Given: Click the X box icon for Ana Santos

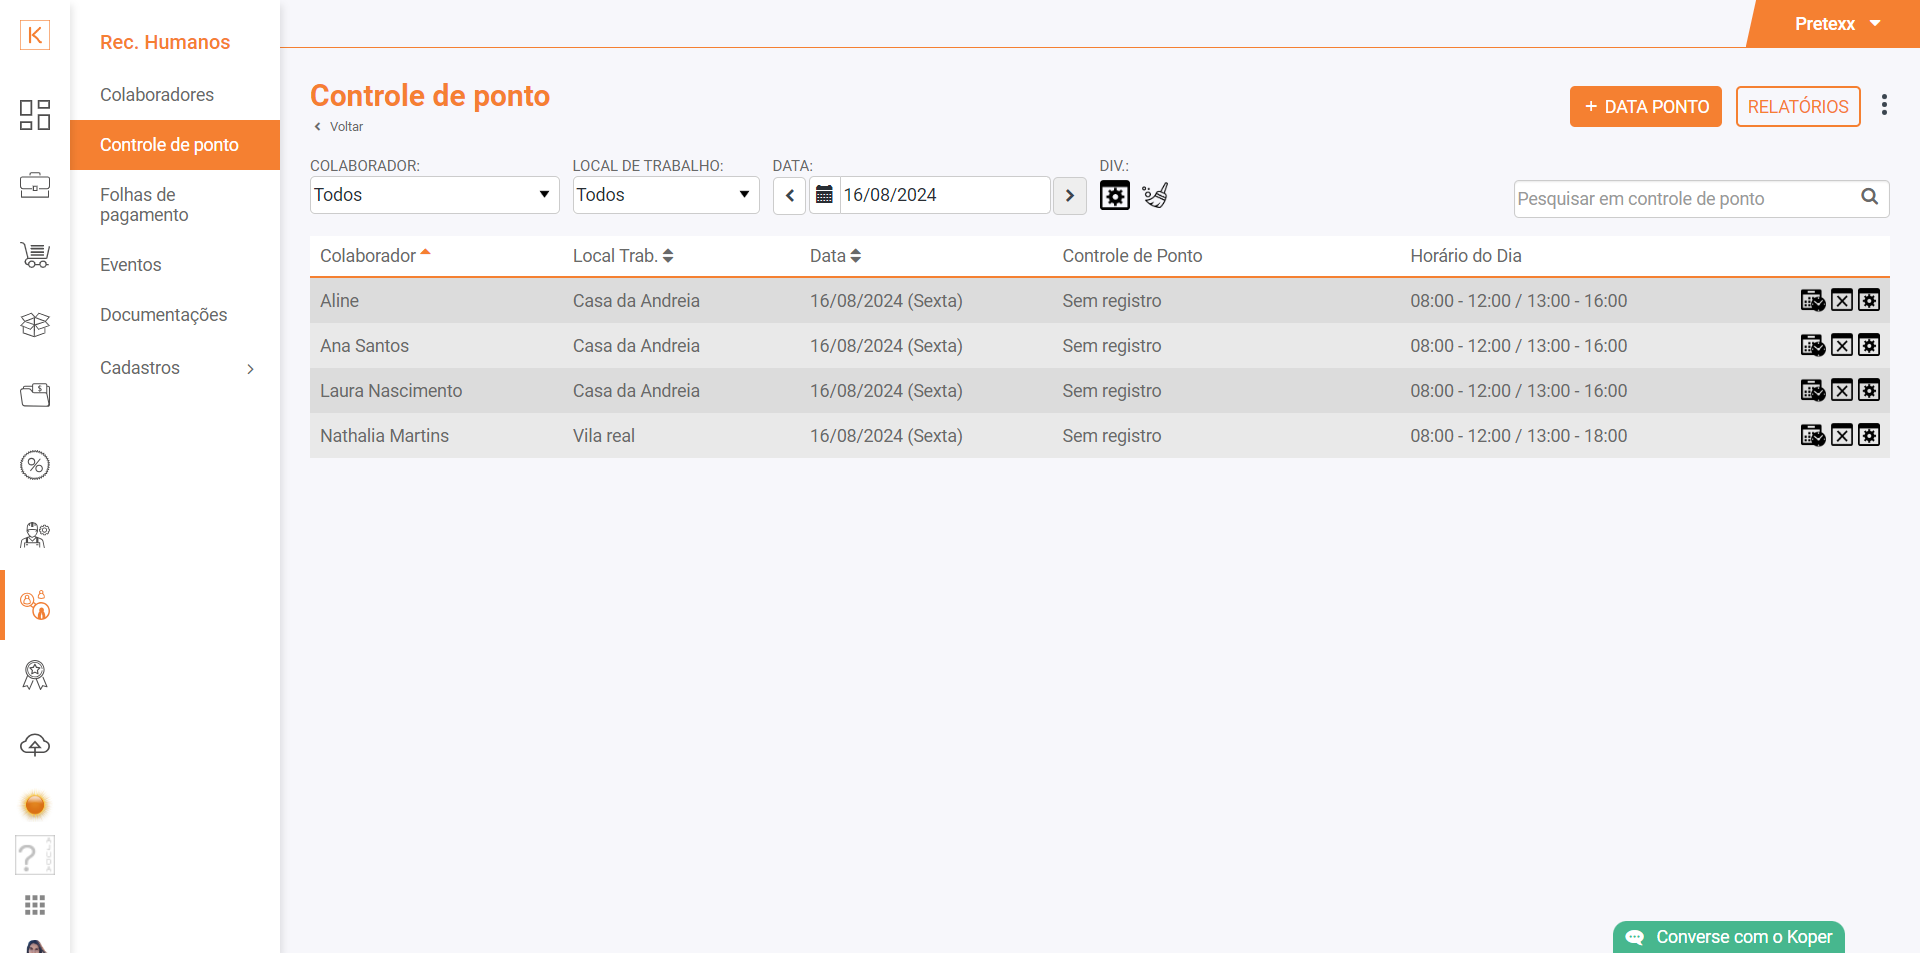Looking at the screenshot, I should click(x=1841, y=346).
